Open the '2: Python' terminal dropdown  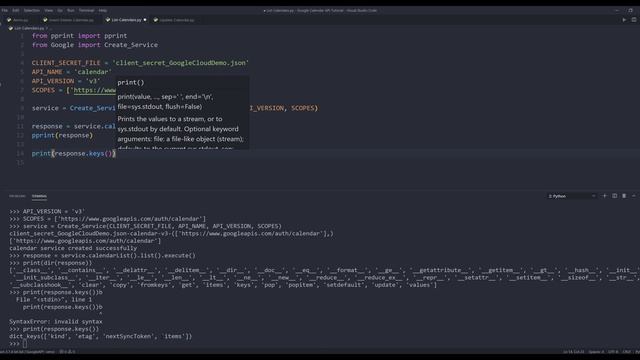point(571,196)
